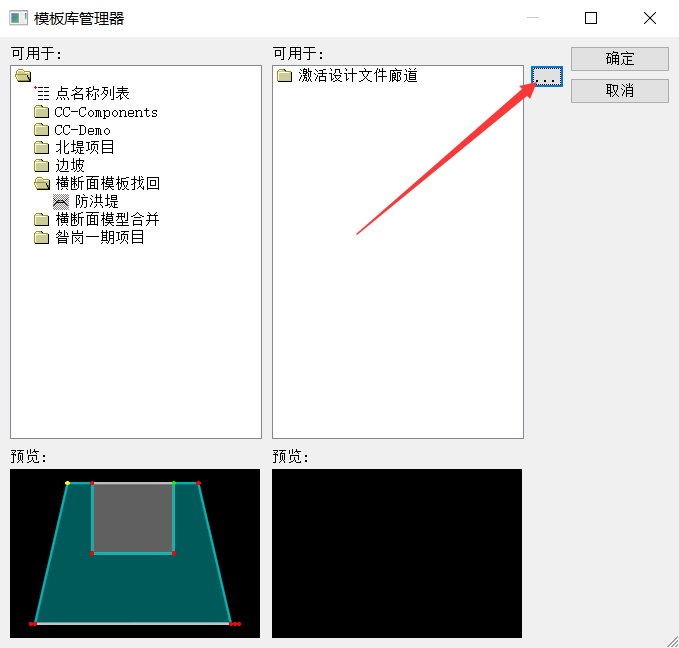Click the 防洪堤 template icon

(60, 202)
